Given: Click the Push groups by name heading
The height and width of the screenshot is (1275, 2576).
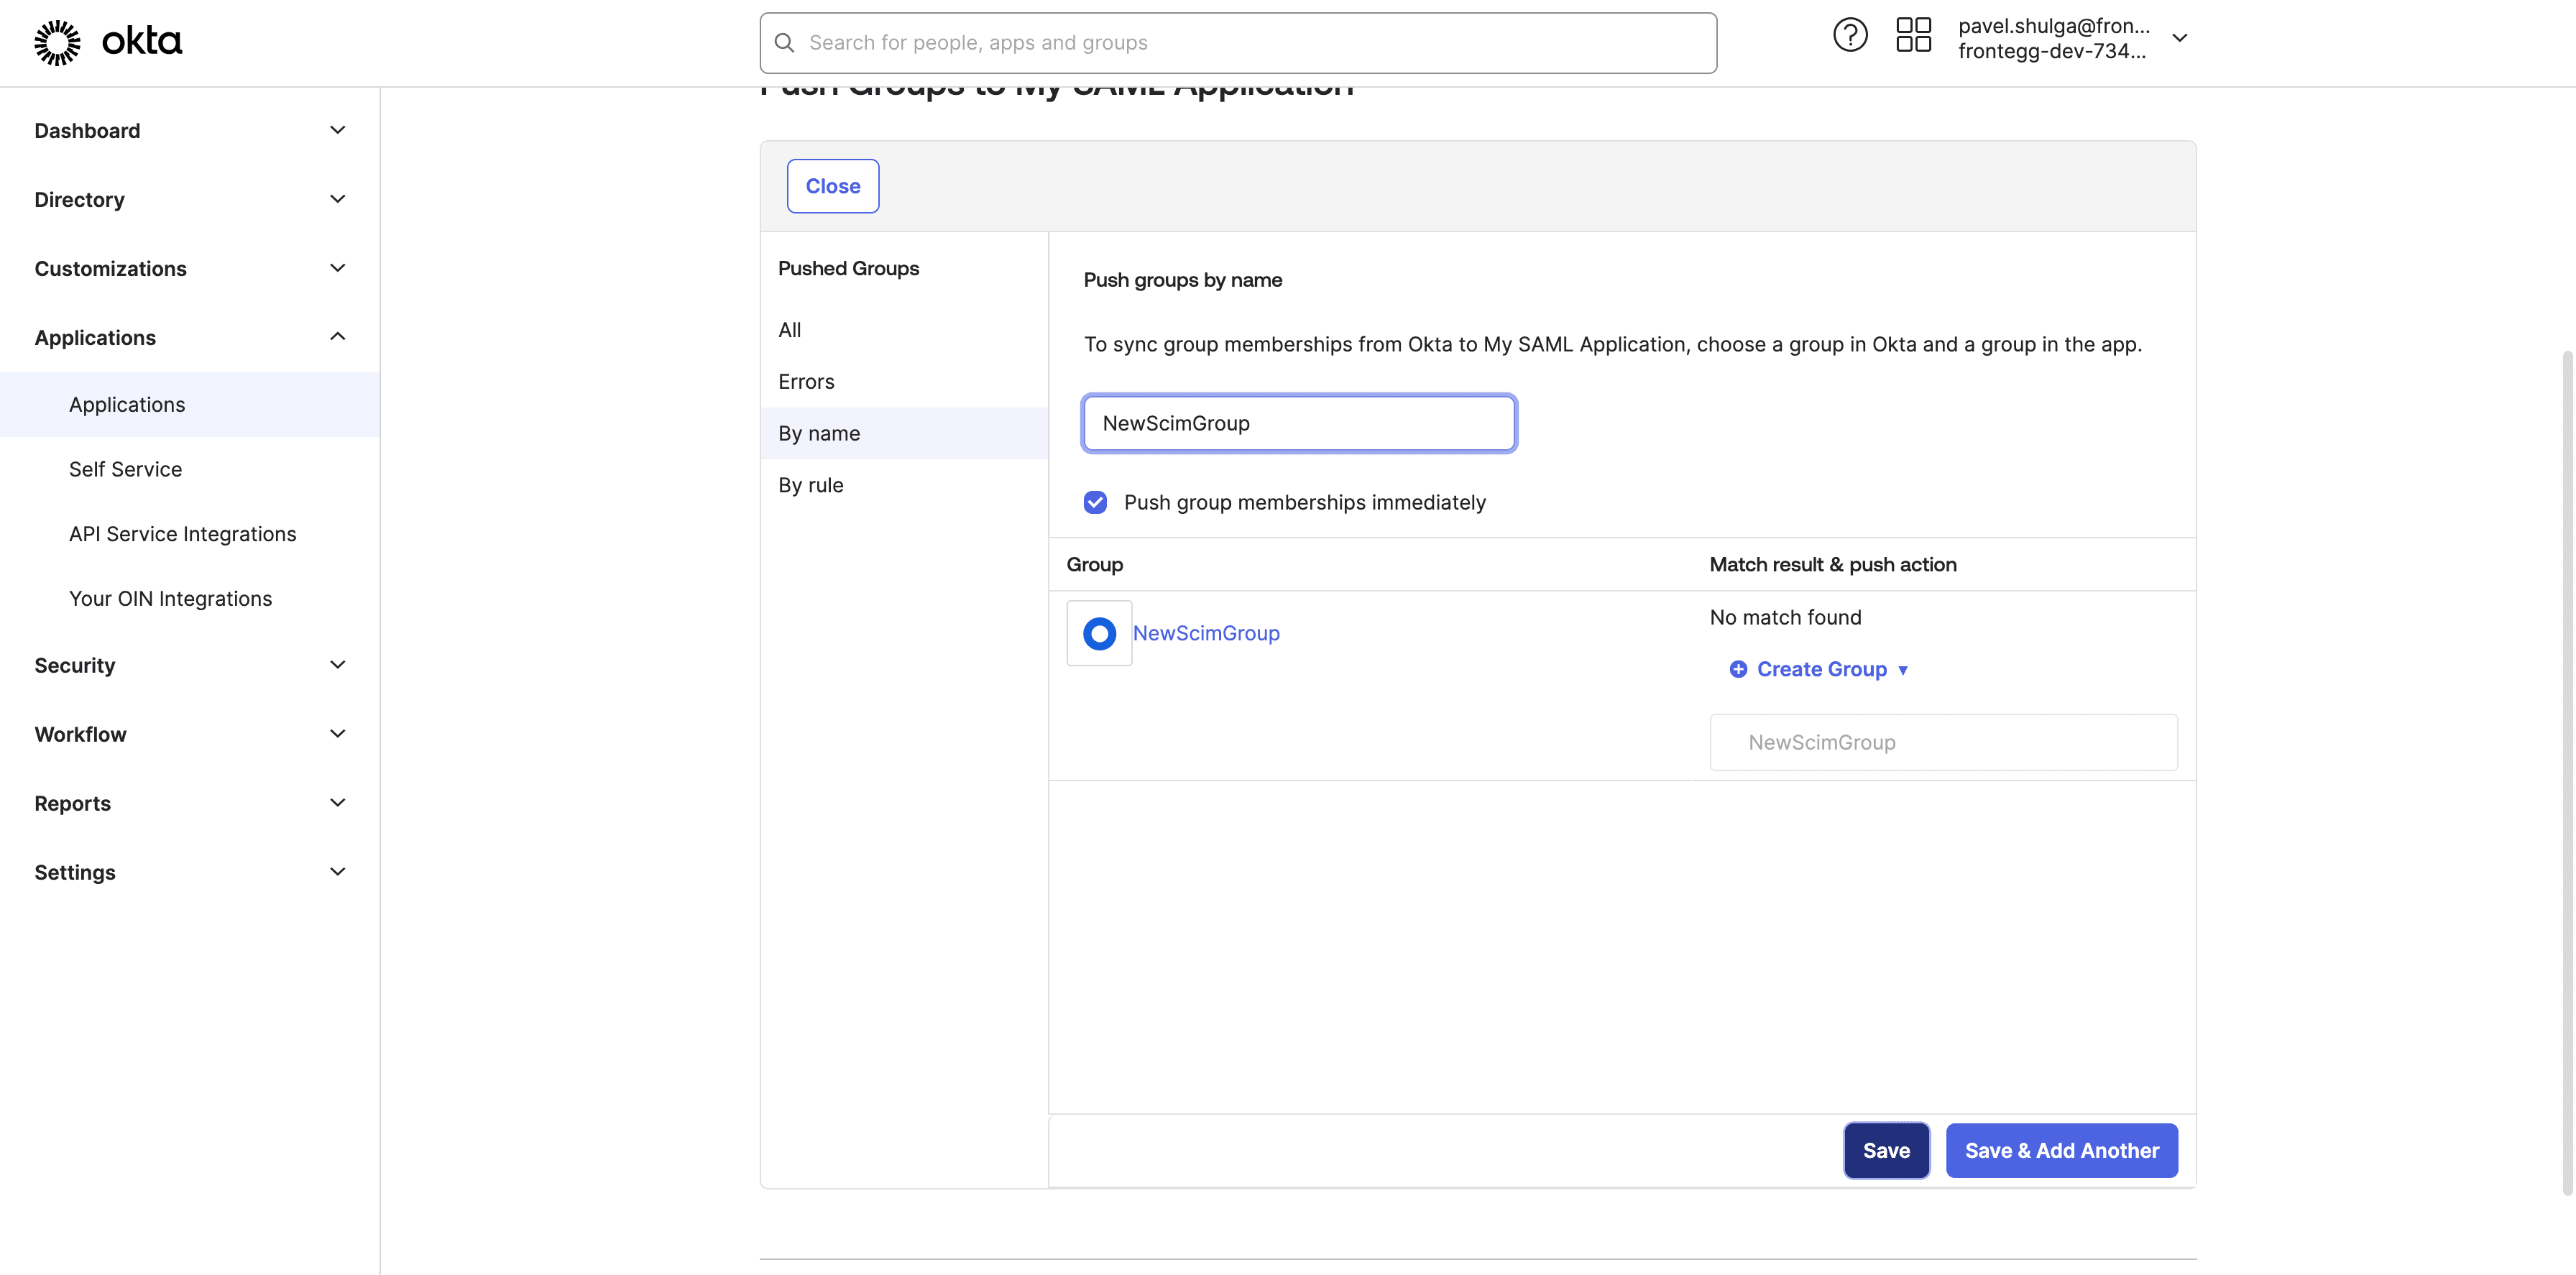Looking at the screenshot, I should click(1183, 280).
